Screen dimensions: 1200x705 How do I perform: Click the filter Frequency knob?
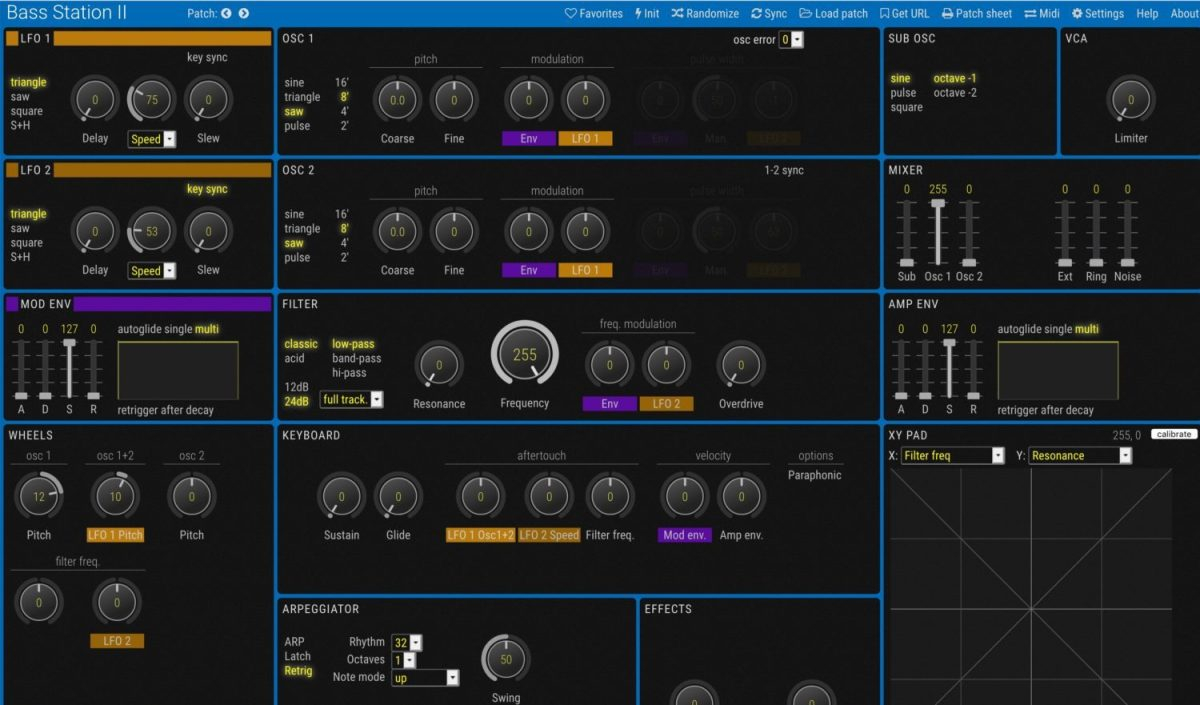(525, 356)
